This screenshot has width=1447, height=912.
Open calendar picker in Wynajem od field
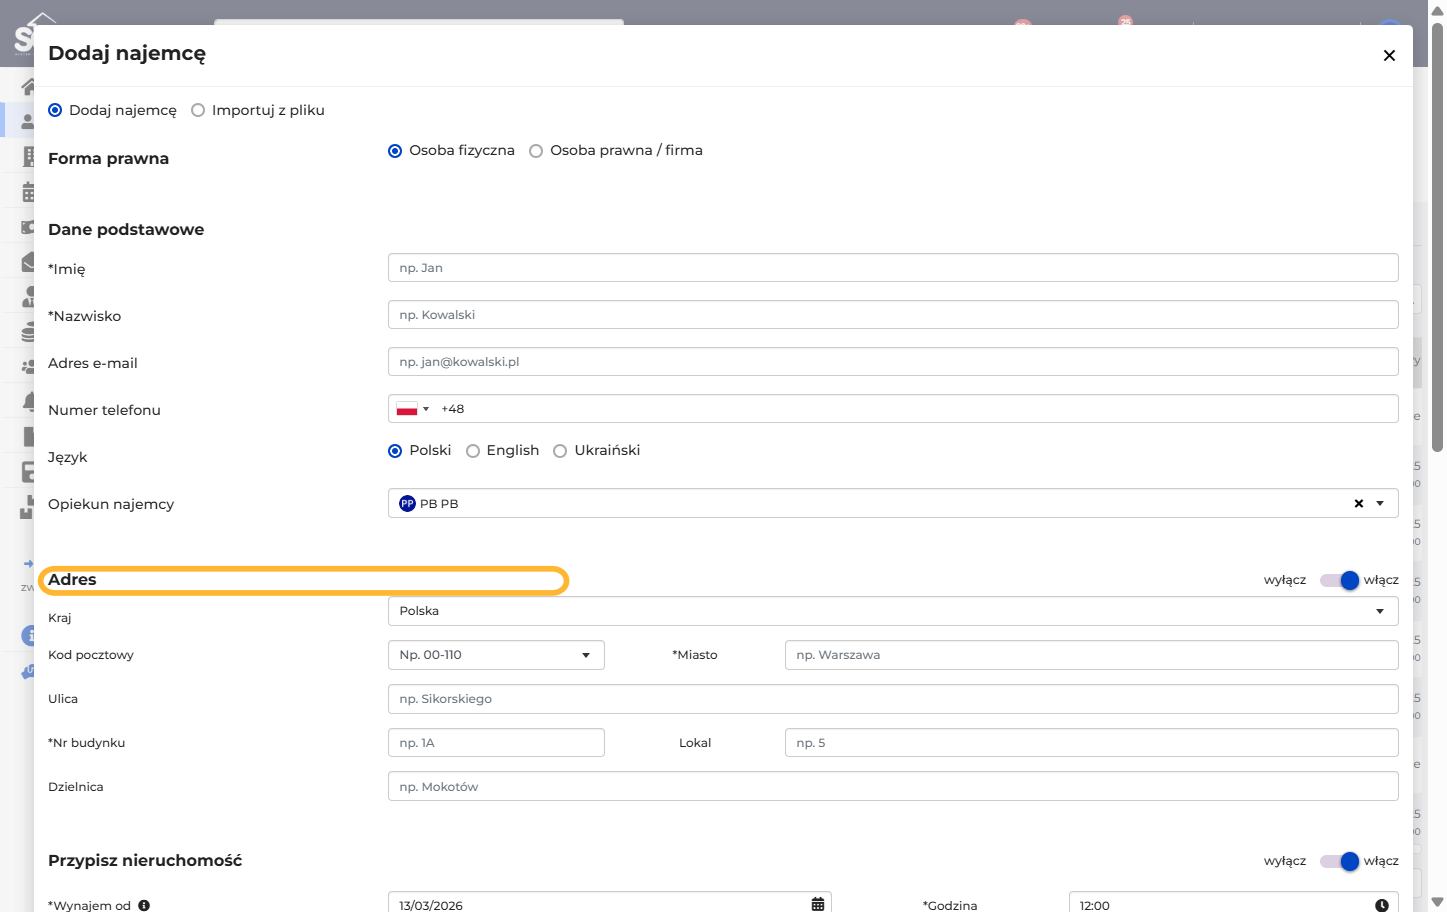pos(818,904)
